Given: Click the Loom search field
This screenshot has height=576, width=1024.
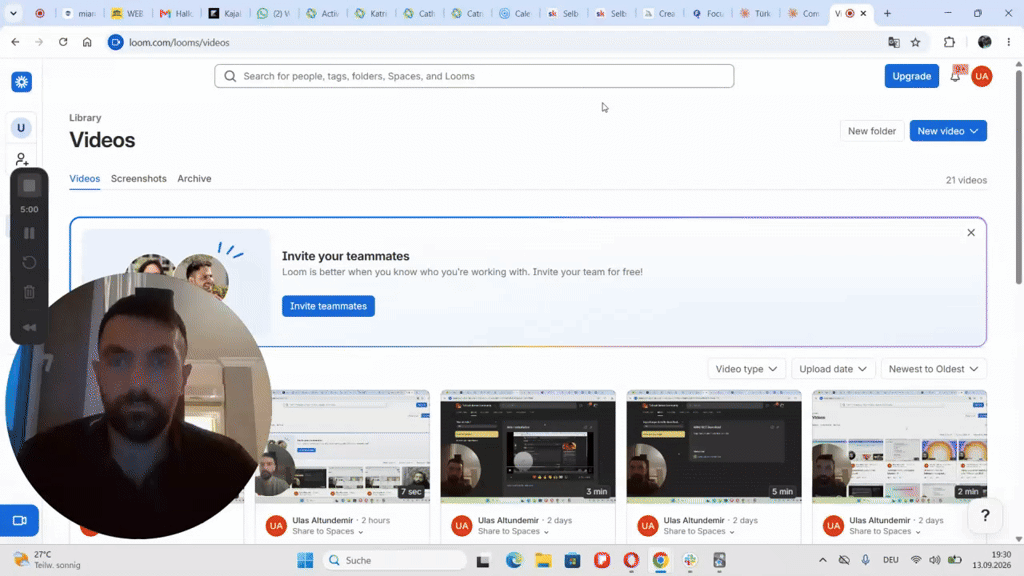Looking at the screenshot, I should [474, 76].
